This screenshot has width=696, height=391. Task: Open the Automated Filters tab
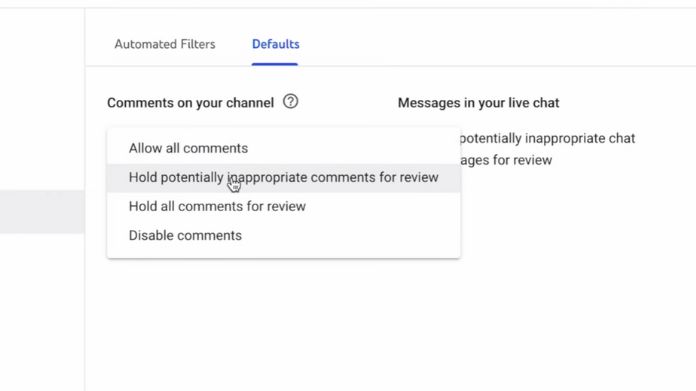[165, 44]
